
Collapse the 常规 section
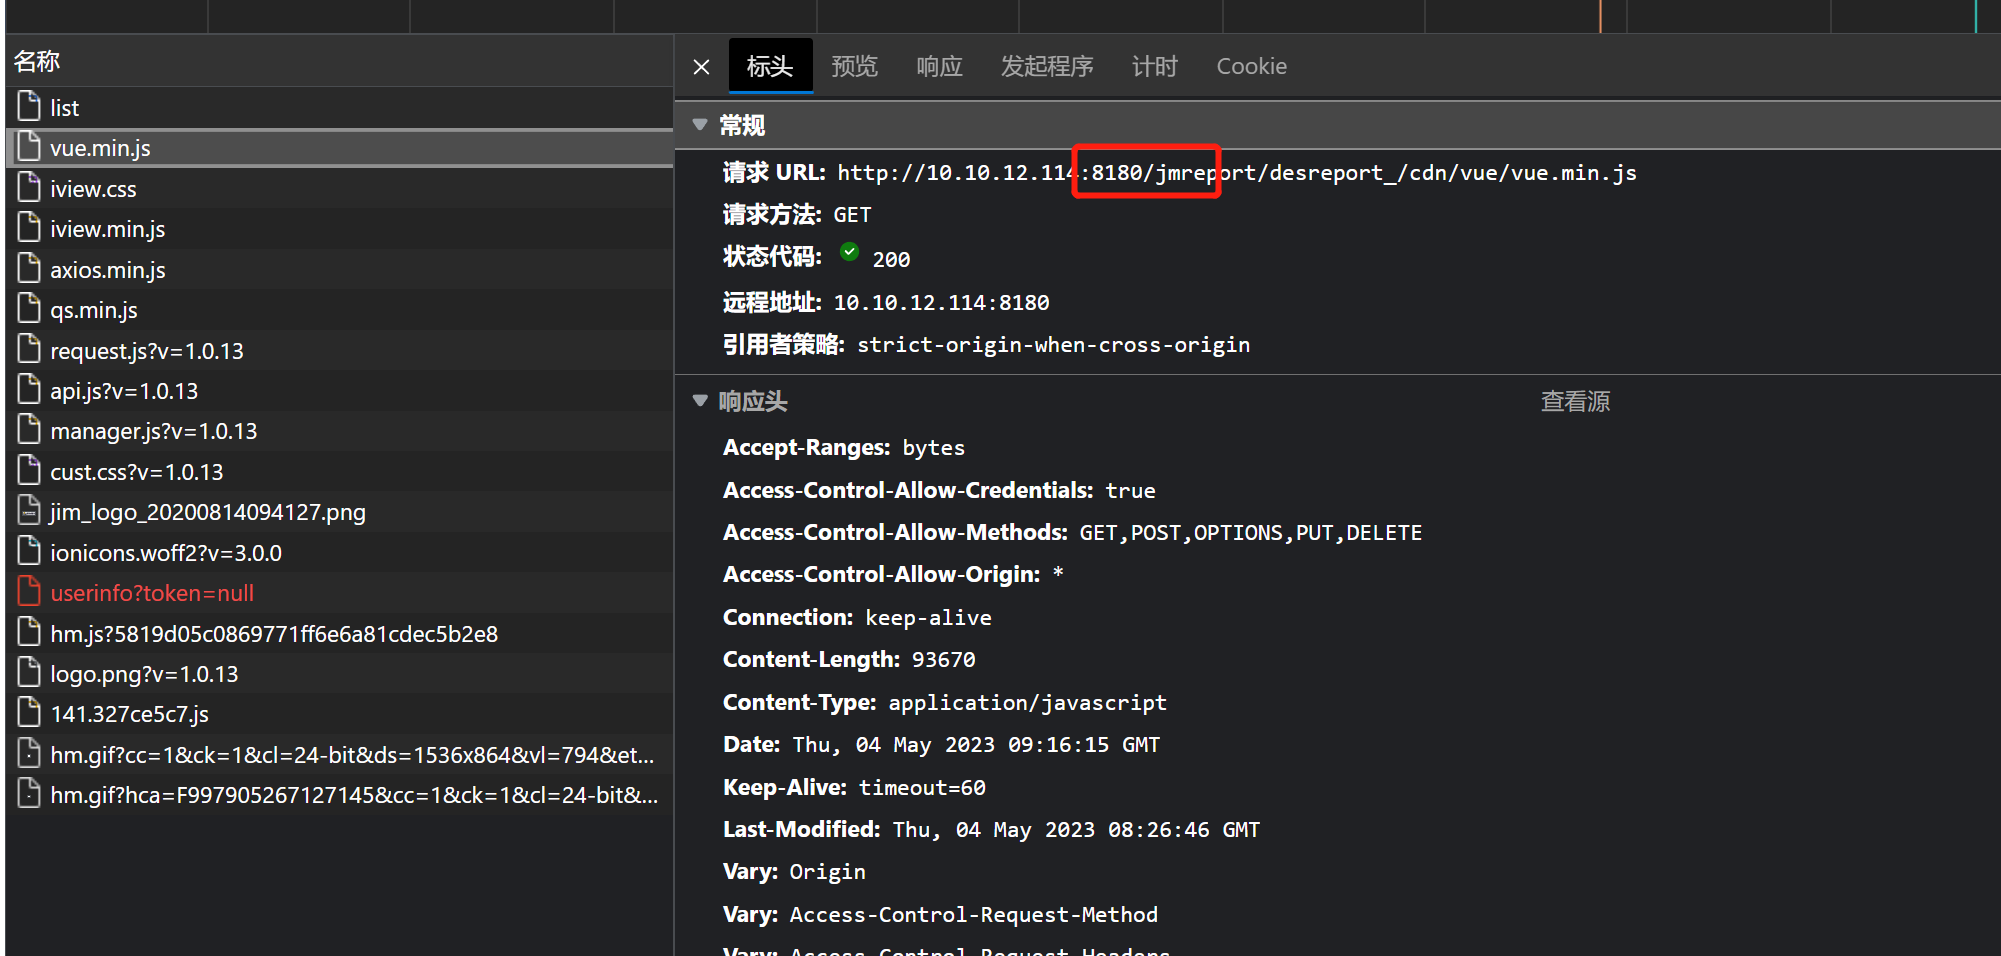coord(700,124)
